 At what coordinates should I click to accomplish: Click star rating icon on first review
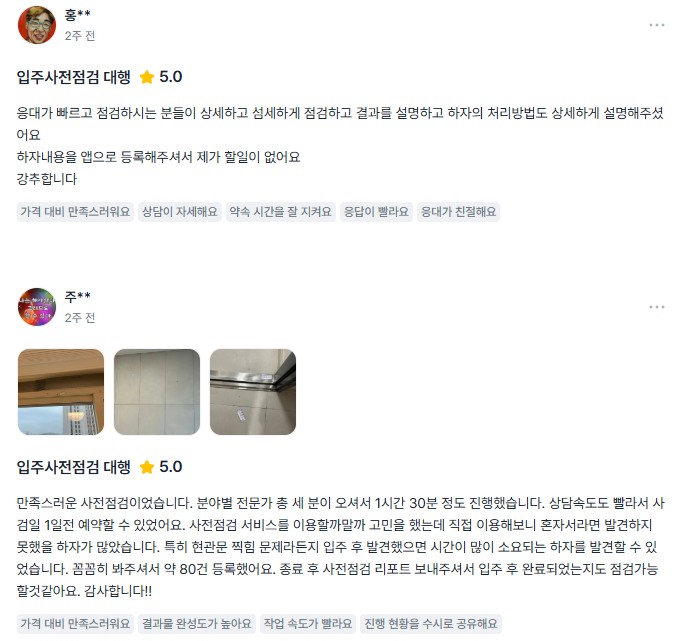(147, 77)
